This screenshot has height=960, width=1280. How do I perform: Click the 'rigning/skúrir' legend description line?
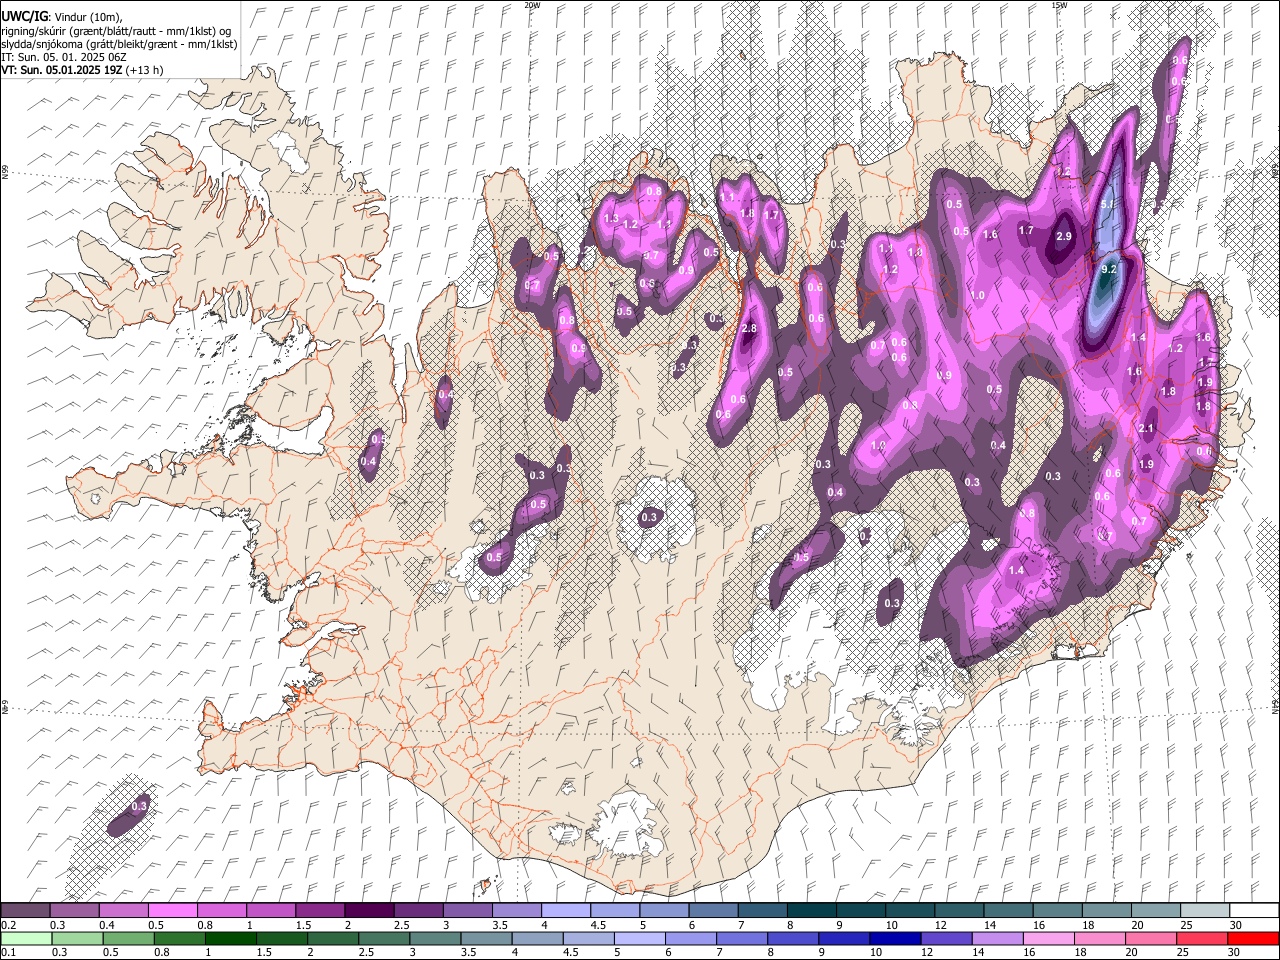point(118,30)
